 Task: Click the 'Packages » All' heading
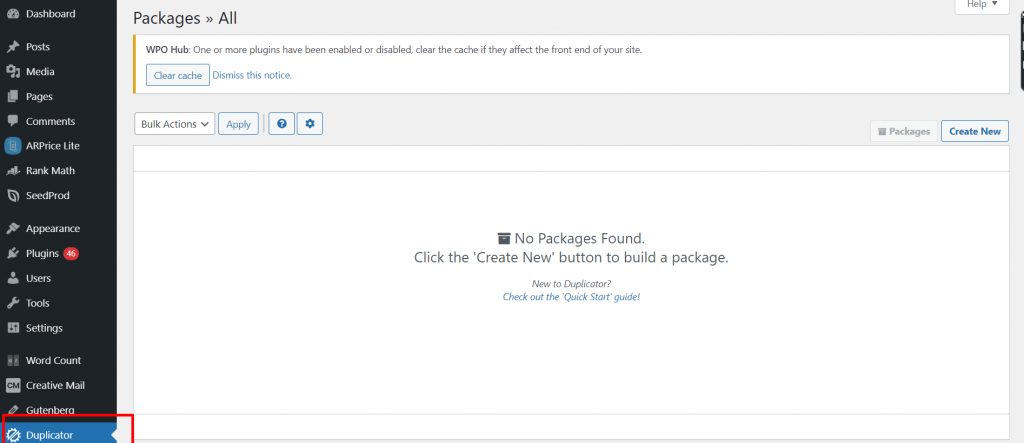tap(185, 18)
